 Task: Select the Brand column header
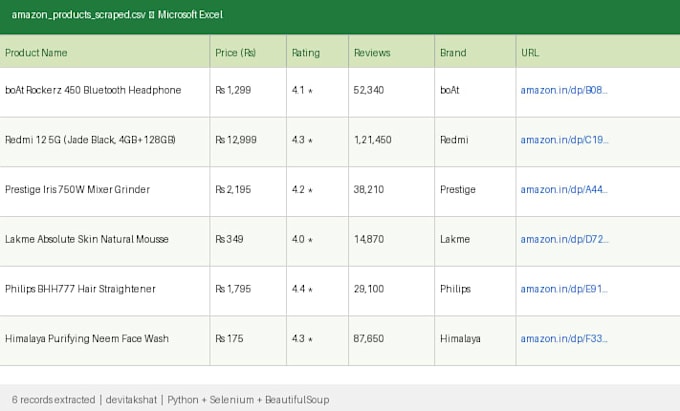475,52
